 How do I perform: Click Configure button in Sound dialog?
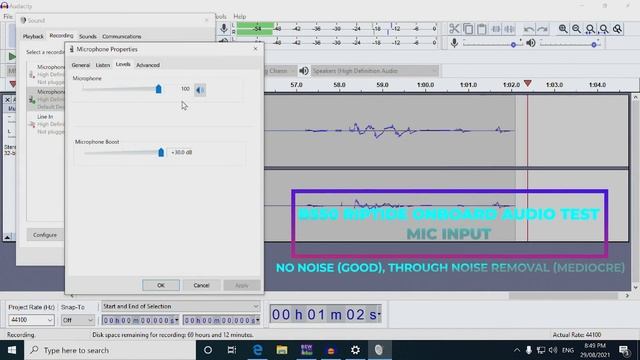pyautogui.click(x=45, y=235)
